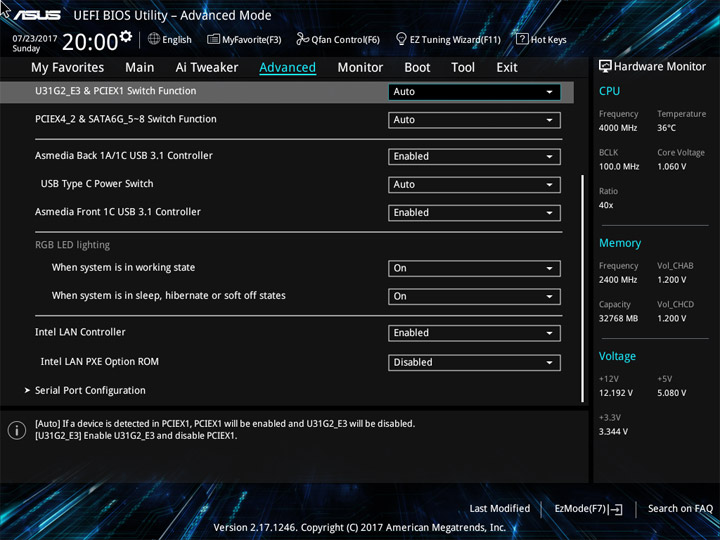Click the 4000 MHz CPU frequency value

coord(618,128)
